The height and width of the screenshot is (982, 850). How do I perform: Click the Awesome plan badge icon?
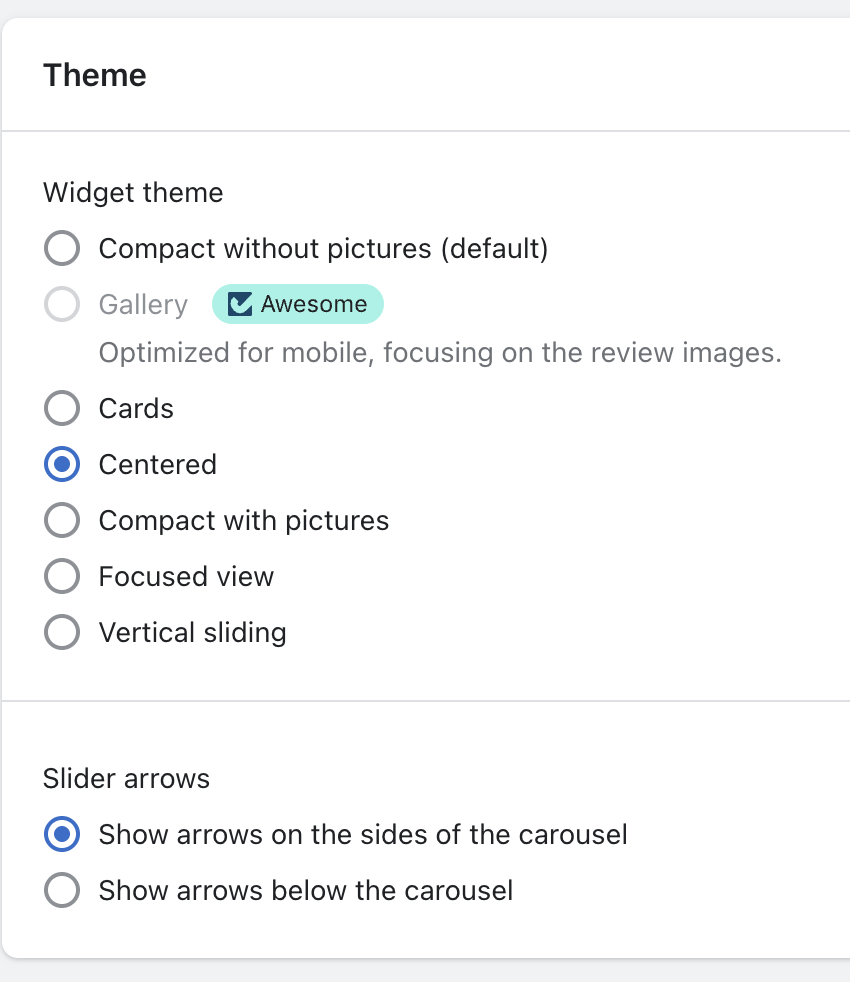click(x=240, y=304)
